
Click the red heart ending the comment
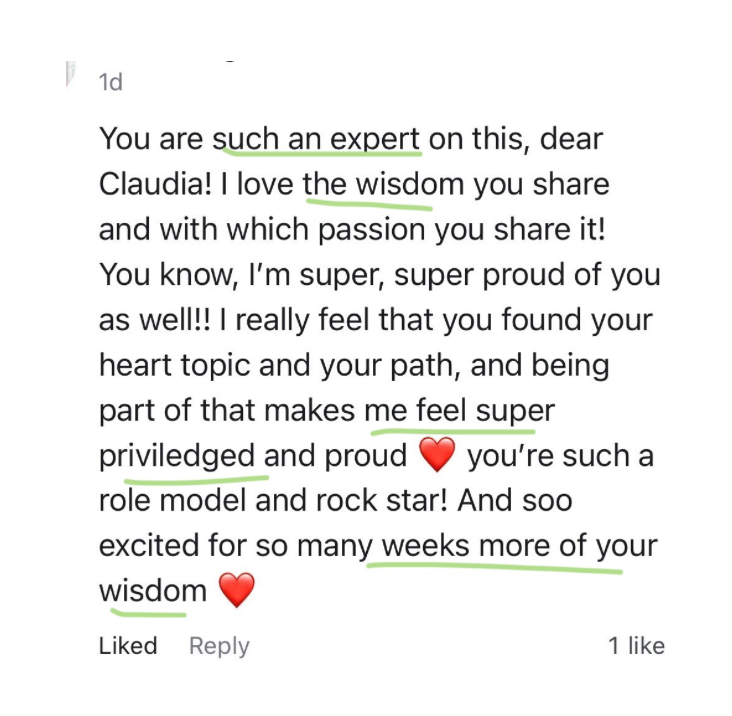point(236,591)
